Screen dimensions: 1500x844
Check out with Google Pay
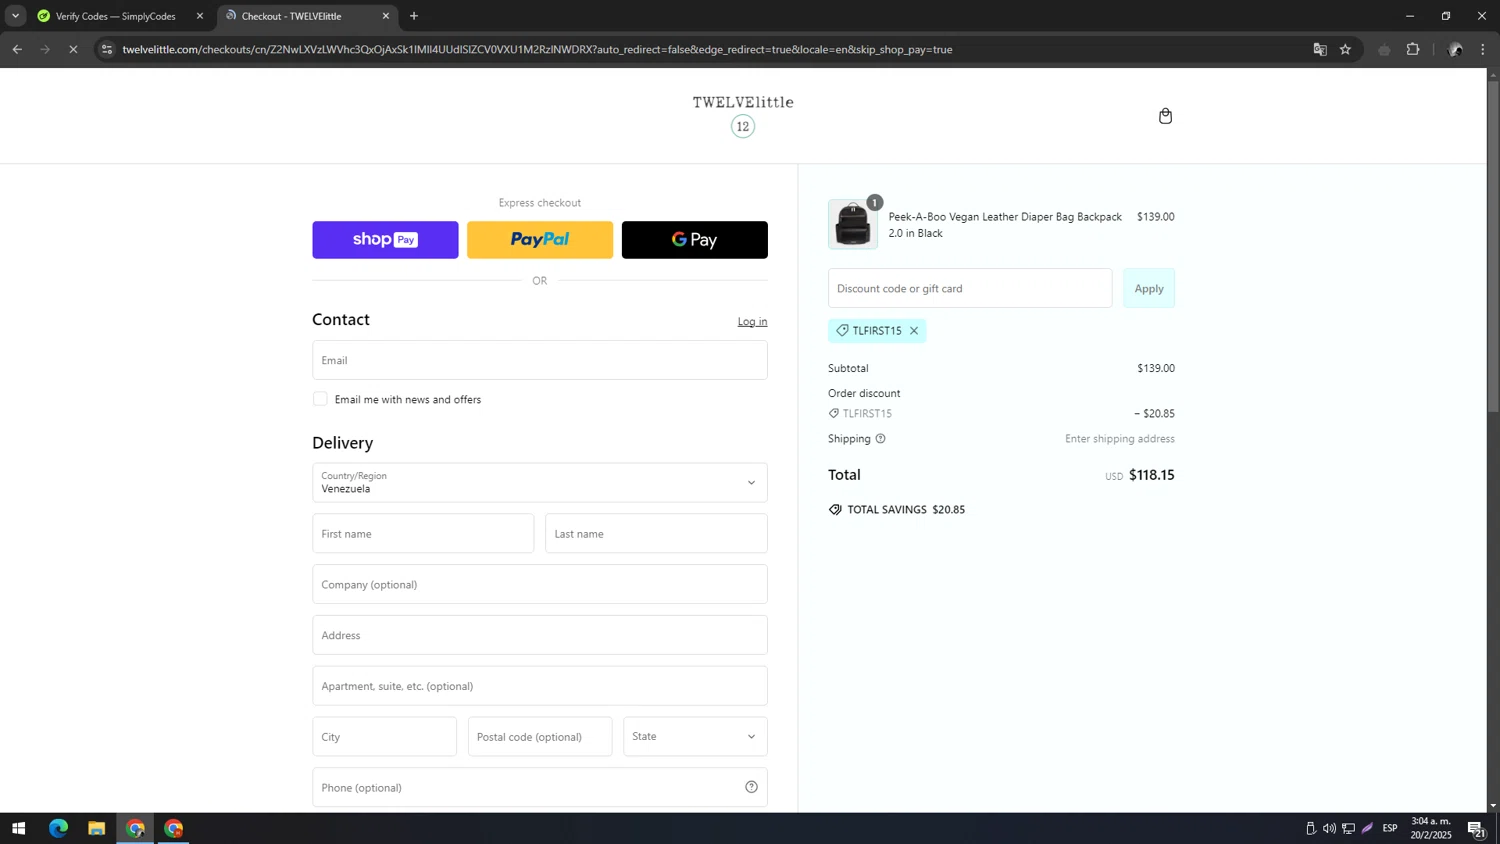[695, 240]
